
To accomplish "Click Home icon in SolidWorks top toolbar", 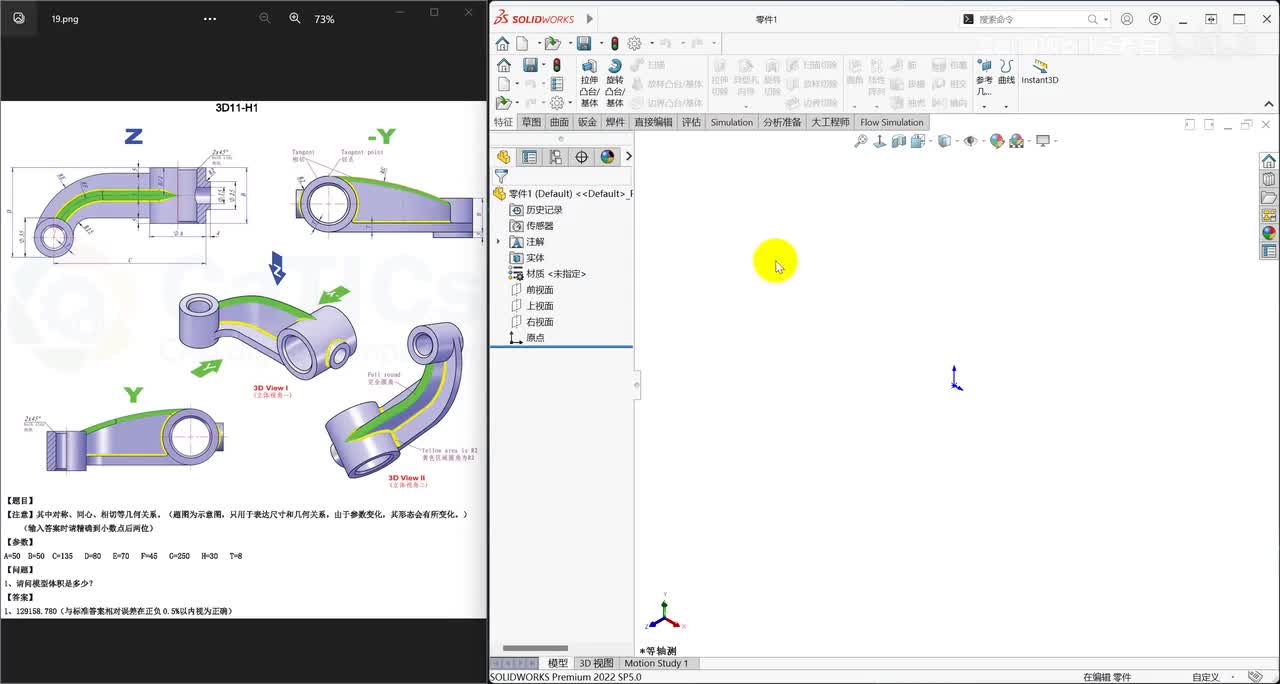I will [x=502, y=43].
